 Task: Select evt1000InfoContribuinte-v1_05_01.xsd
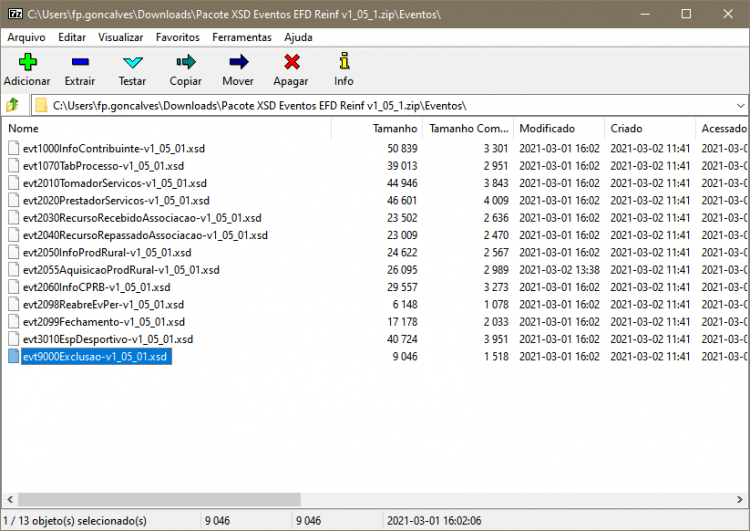click(x=114, y=148)
